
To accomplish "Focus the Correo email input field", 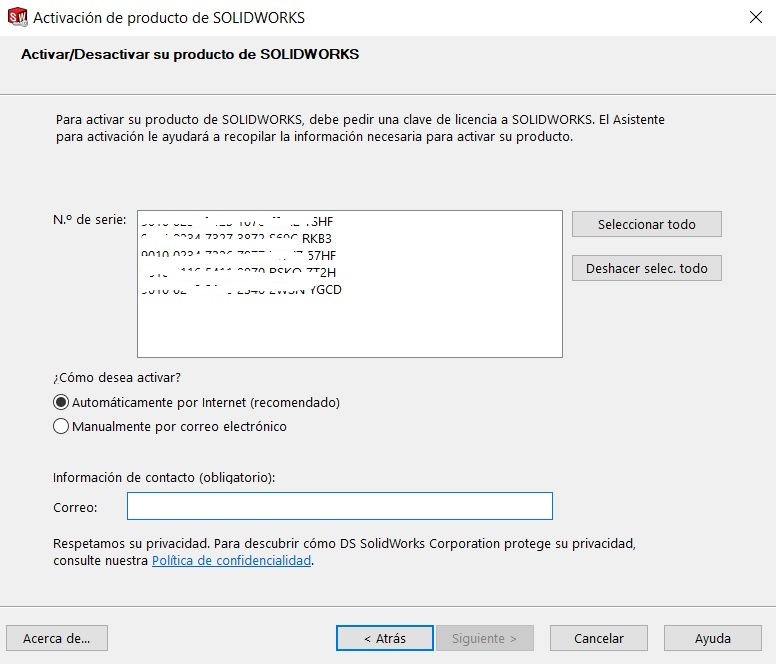I will coord(340,506).
